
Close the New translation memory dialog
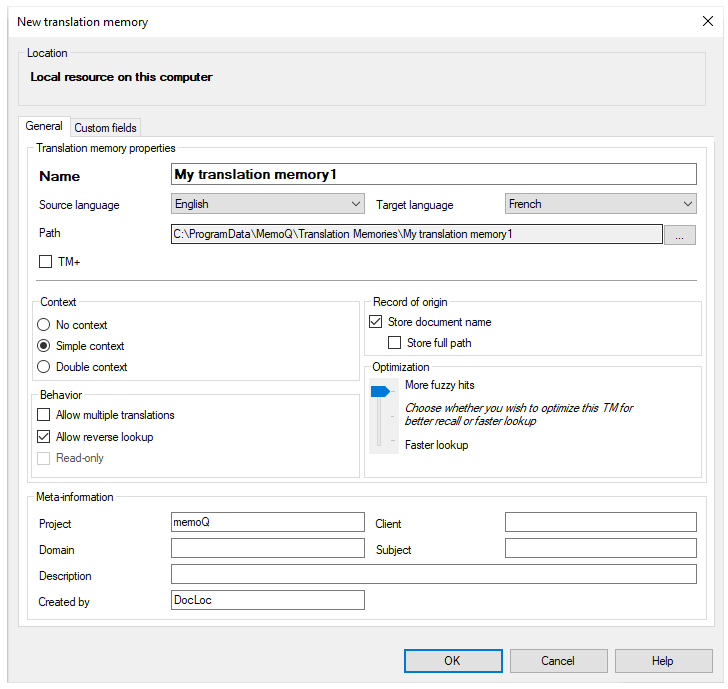708,21
